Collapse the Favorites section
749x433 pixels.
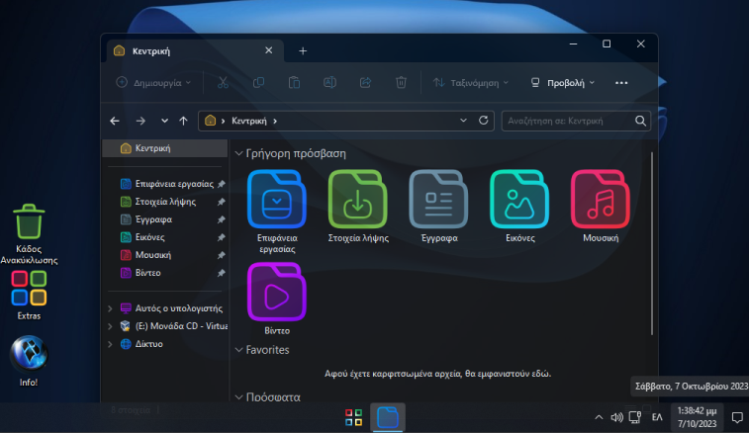(x=239, y=350)
